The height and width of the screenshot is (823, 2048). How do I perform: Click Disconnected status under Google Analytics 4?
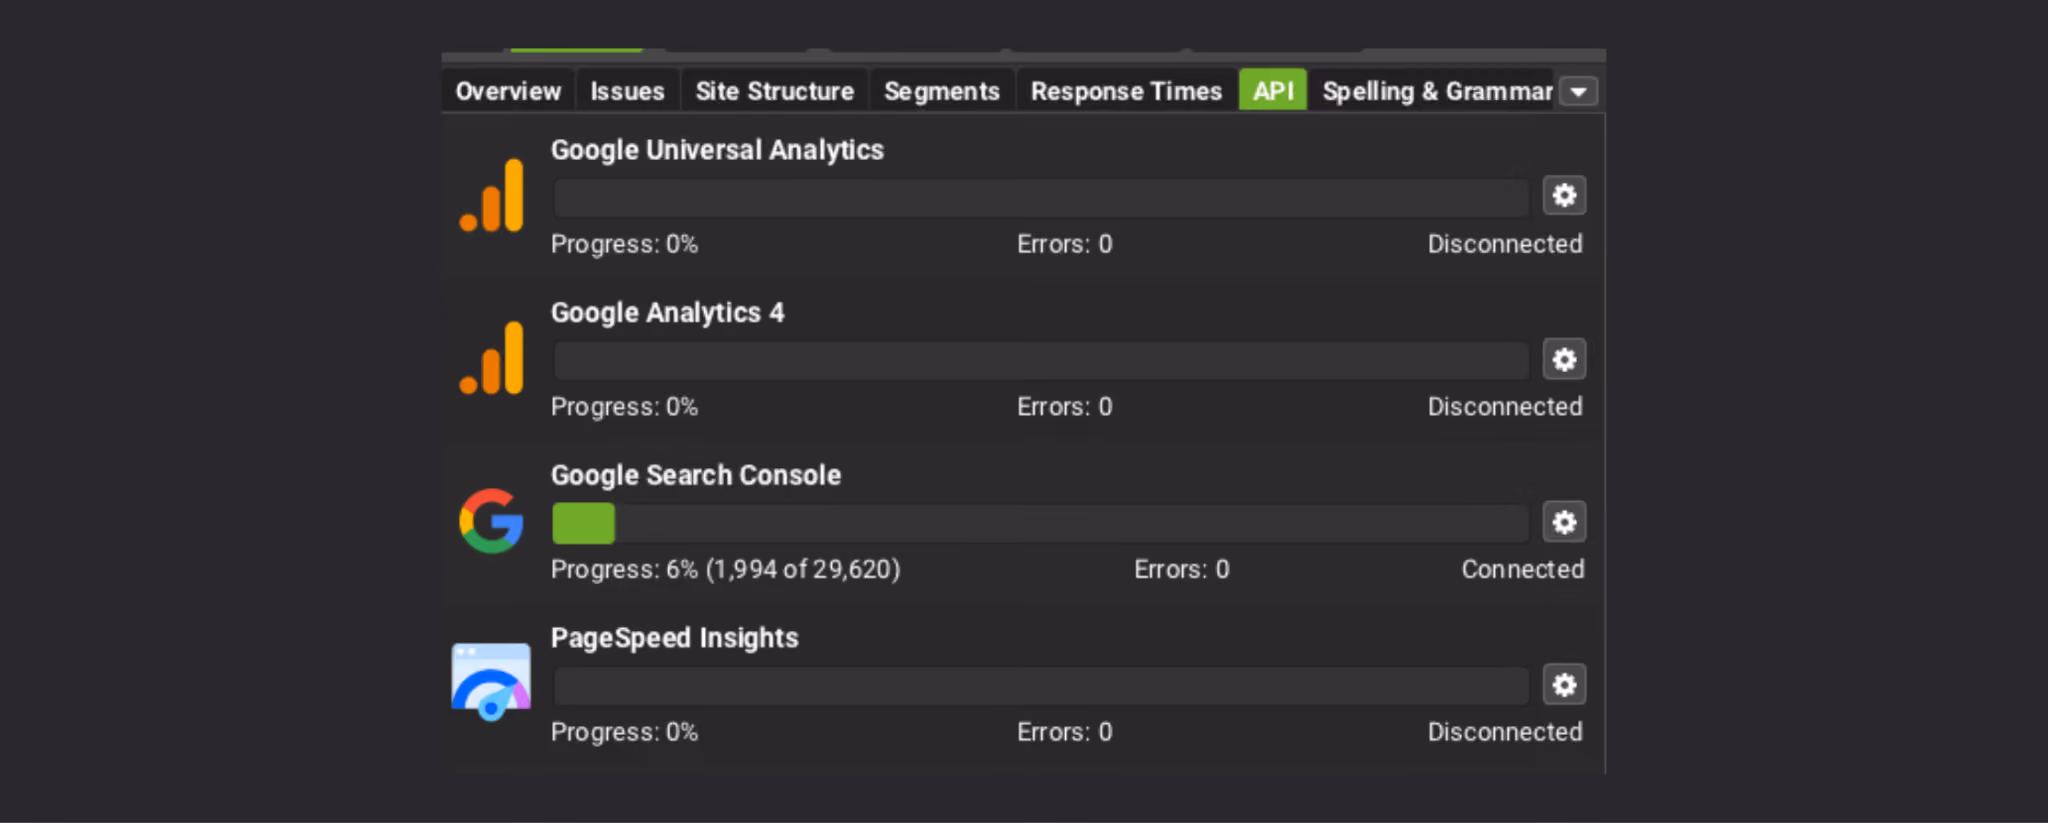[x=1505, y=407]
